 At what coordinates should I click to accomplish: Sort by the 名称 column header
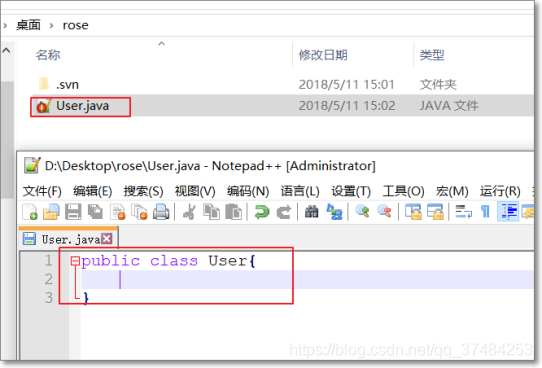pos(48,55)
